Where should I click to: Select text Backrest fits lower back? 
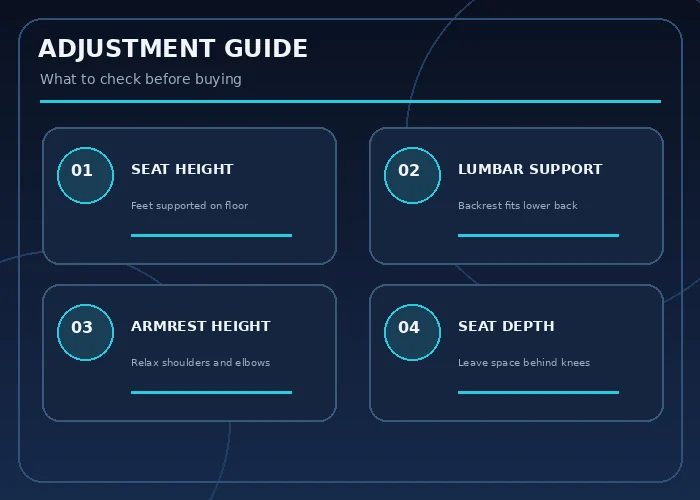[517, 205]
